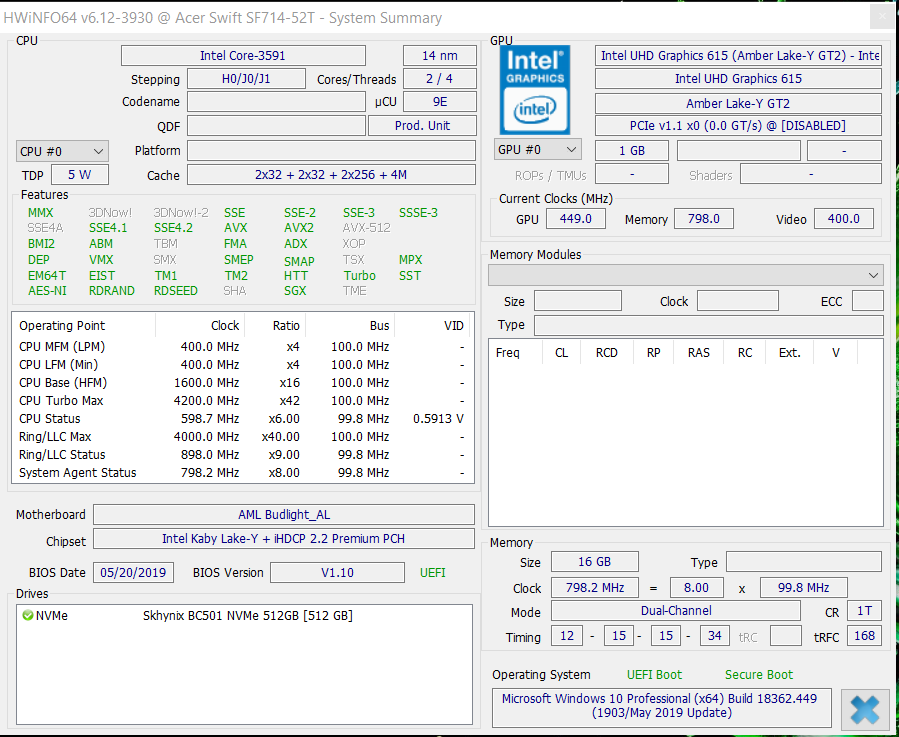The image size is (899, 737).
Task: Click the Amber Lake-Y GT2 codename field
Action: click(x=738, y=104)
